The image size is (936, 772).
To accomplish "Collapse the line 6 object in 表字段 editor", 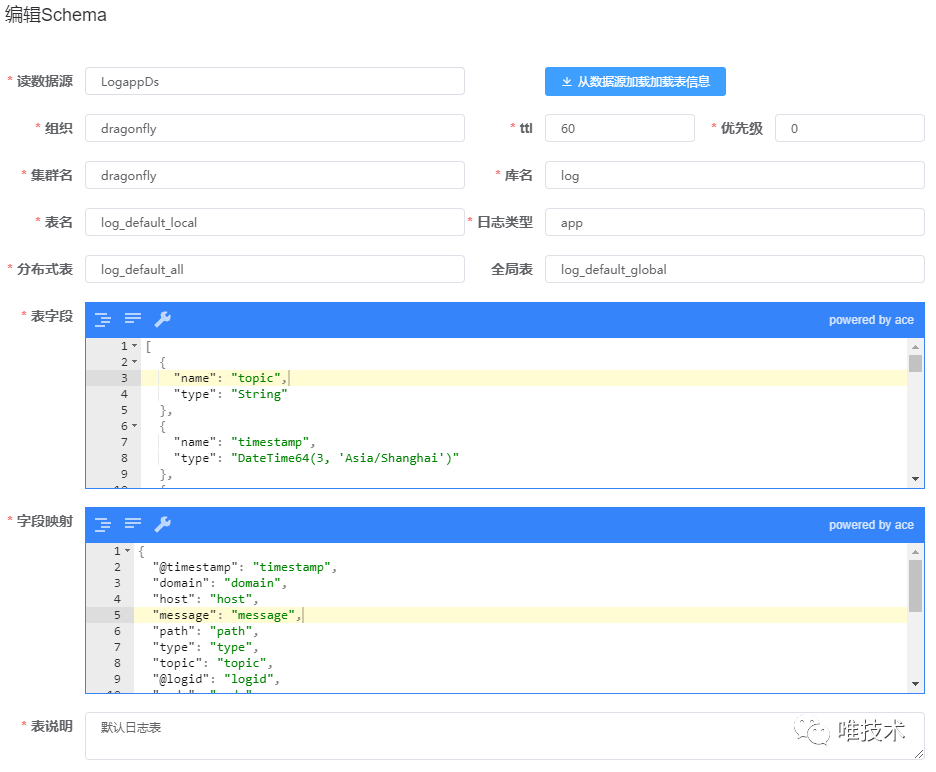I will click(135, 426).
